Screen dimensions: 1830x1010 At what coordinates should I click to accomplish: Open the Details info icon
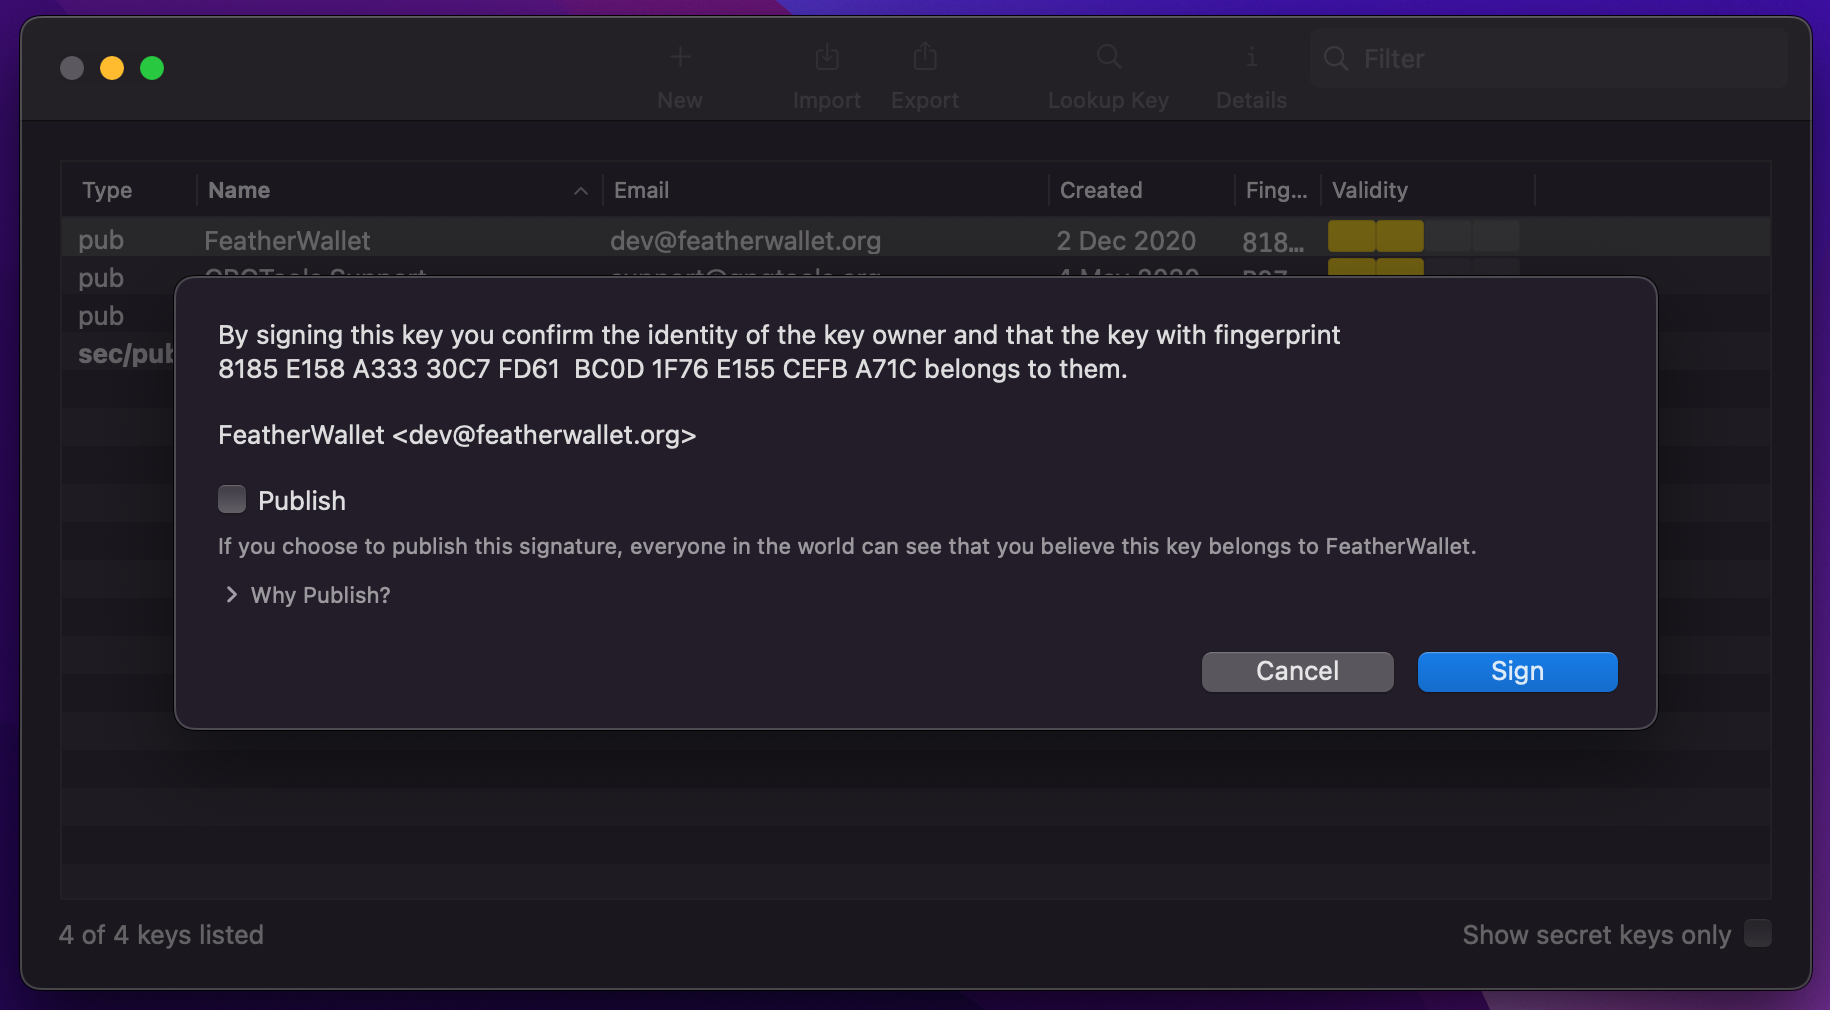coord(1251,57)
